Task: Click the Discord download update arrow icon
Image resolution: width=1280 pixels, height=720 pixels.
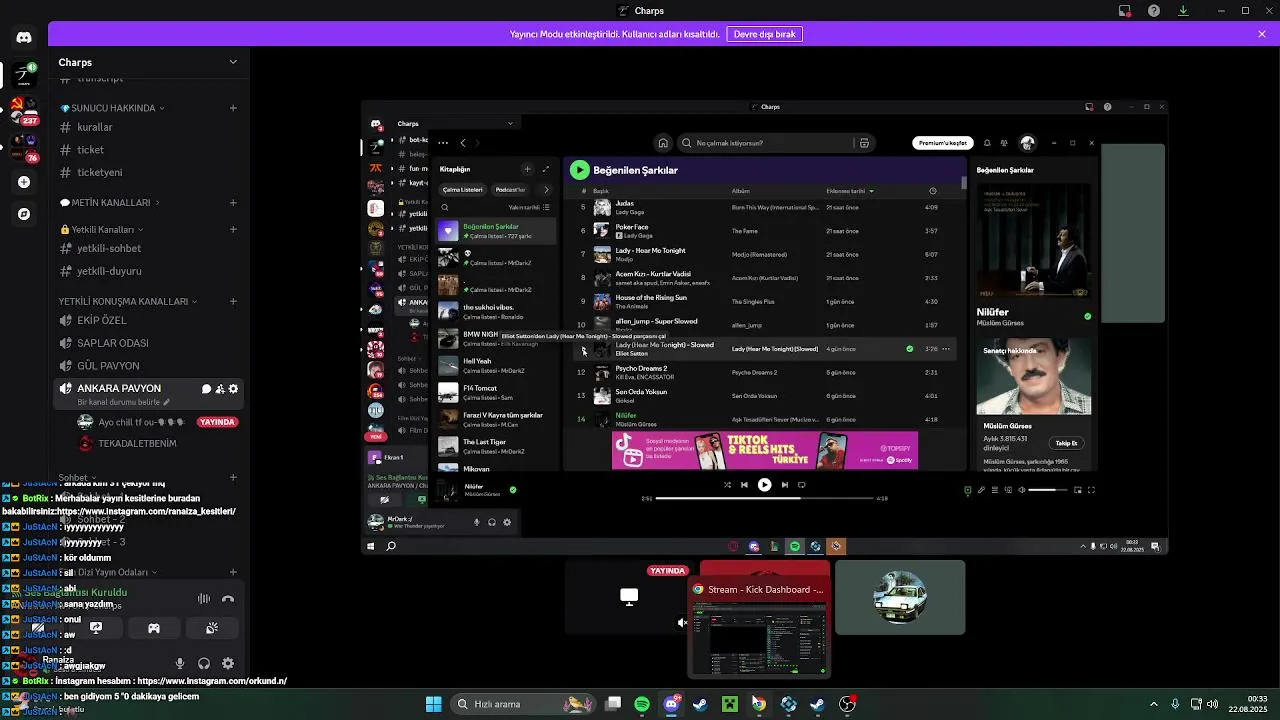Action: click(1183, 11)
